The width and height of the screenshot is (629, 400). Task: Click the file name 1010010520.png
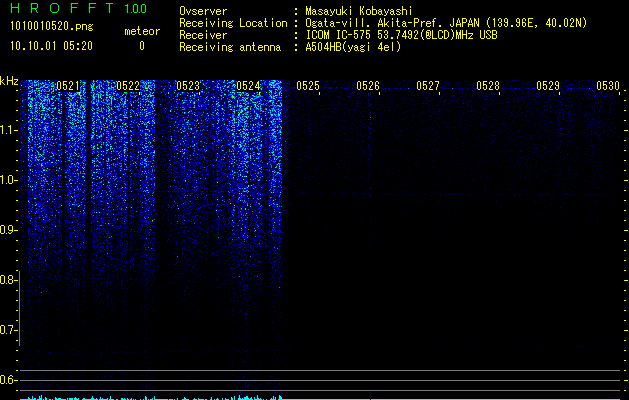52,27
